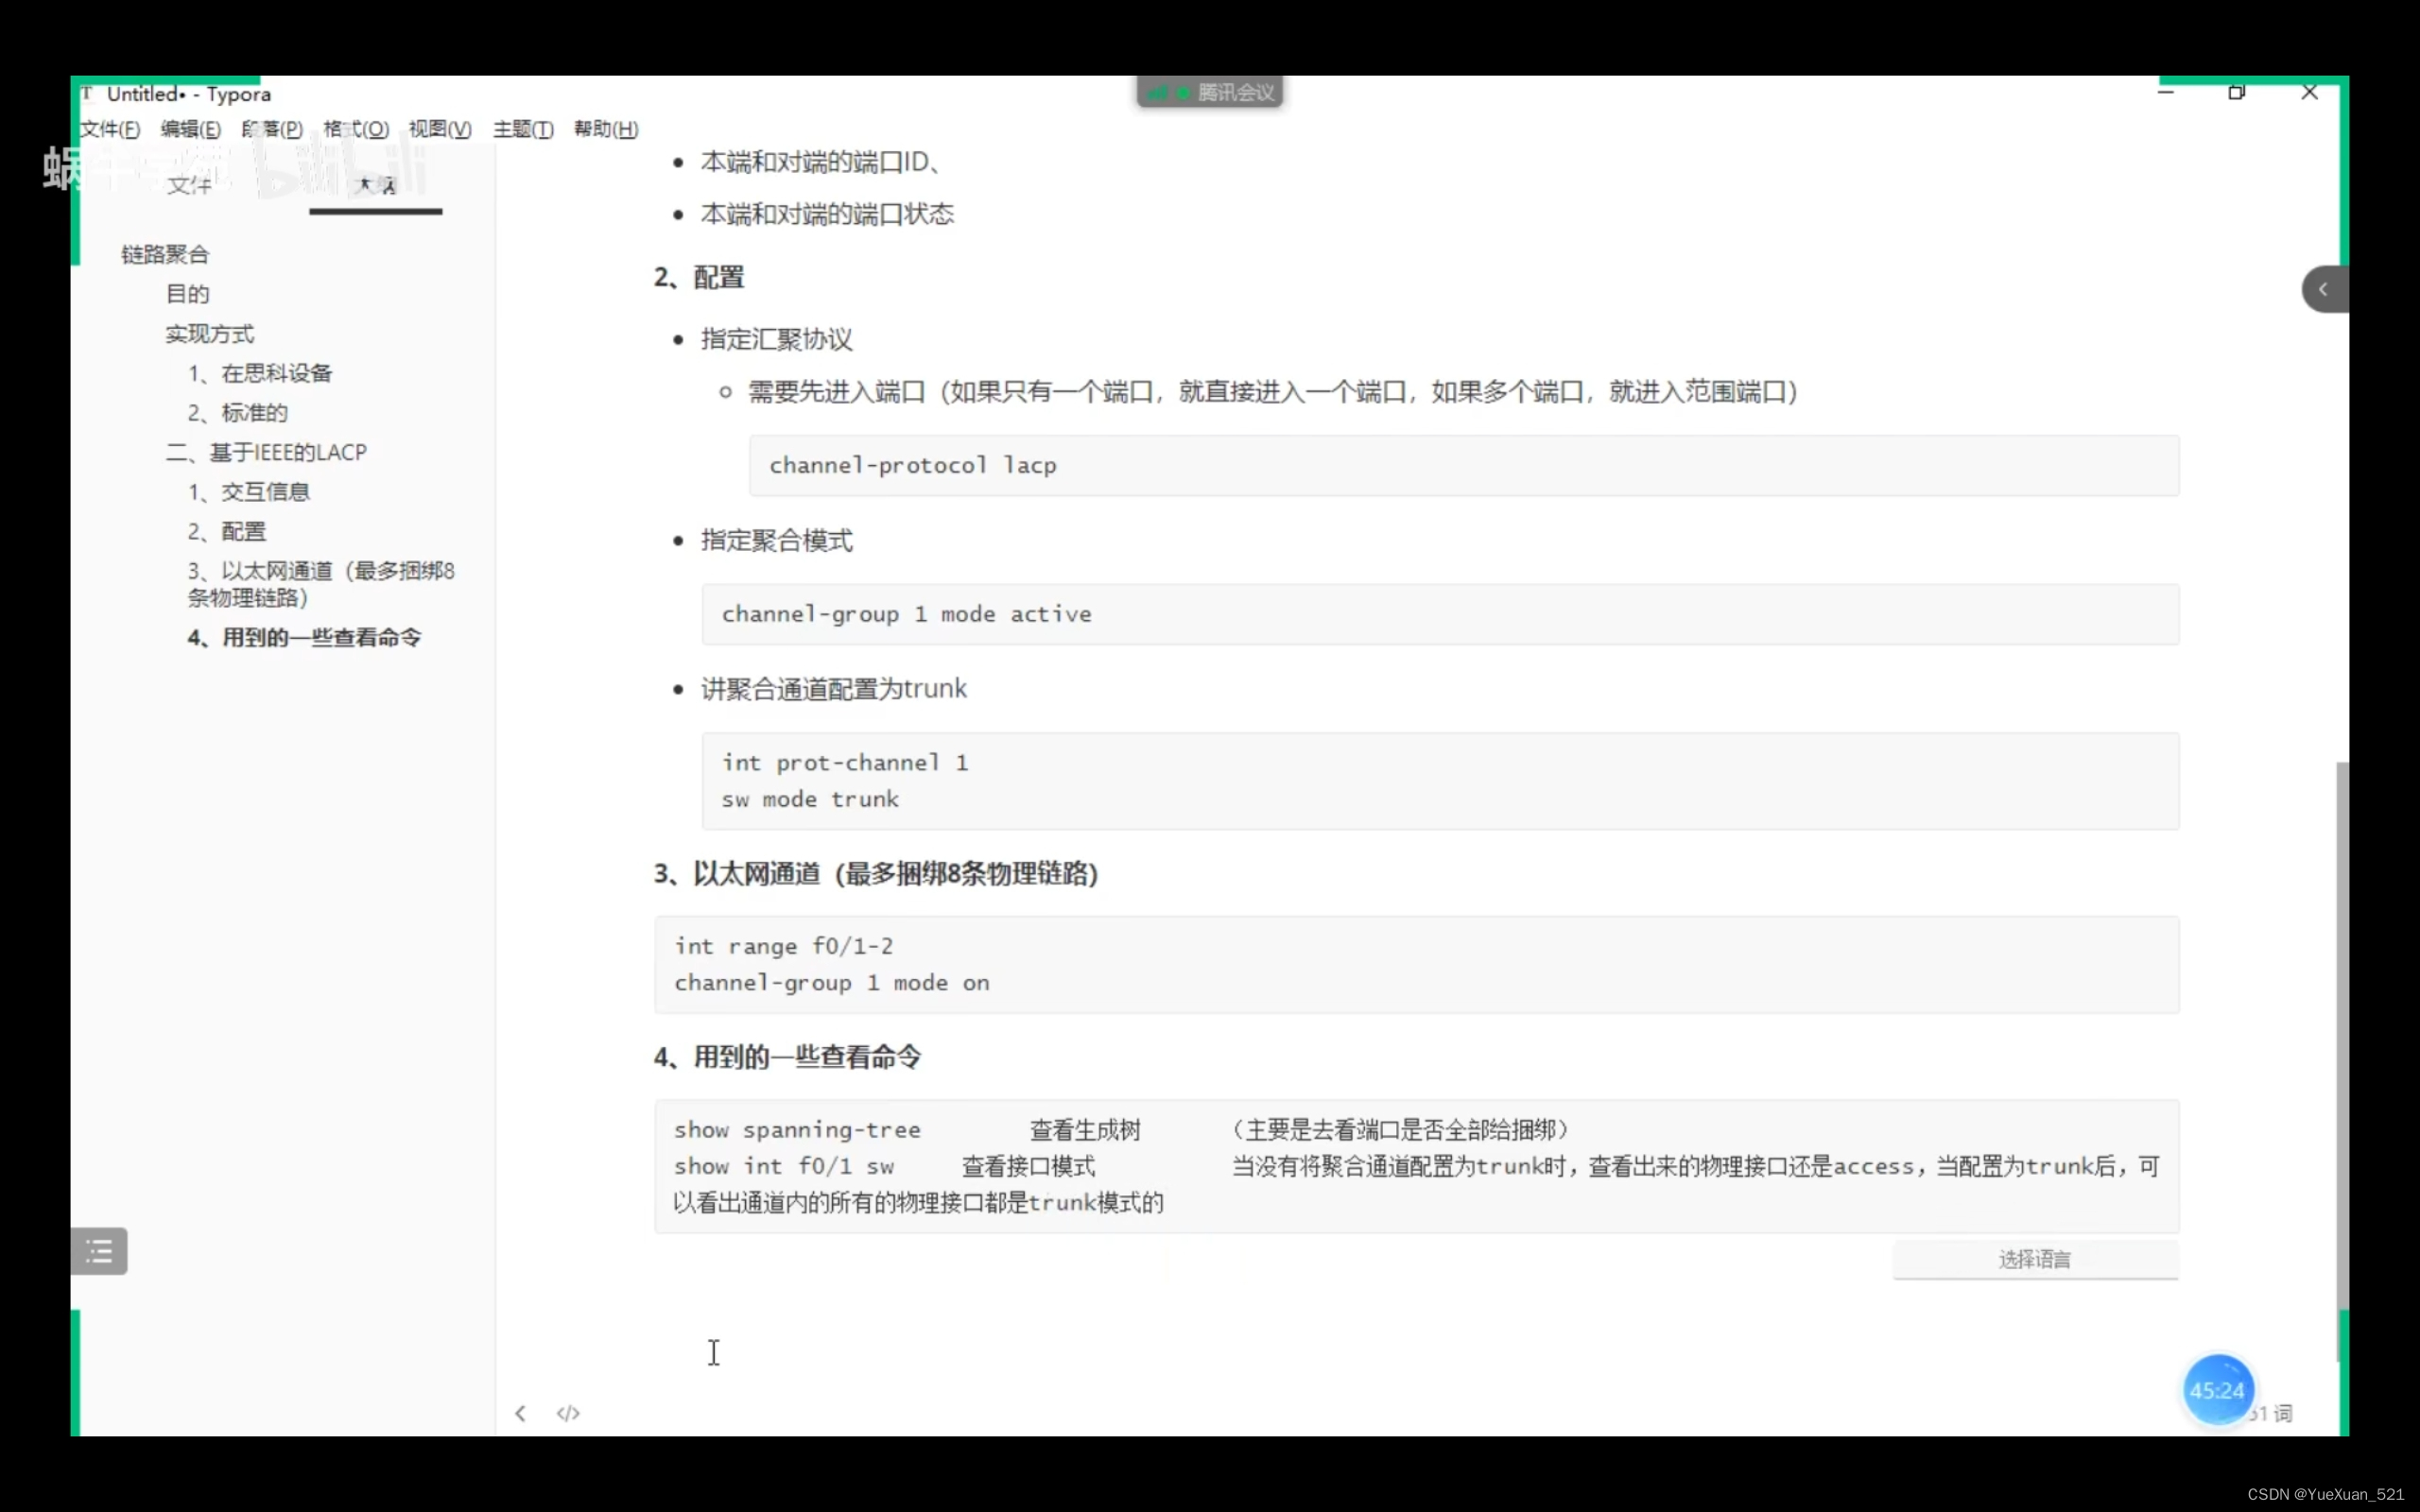Click the code line channel-group 1 mode on
The height and width of the screenshot is (1512, 2420).
pos(831,983)
